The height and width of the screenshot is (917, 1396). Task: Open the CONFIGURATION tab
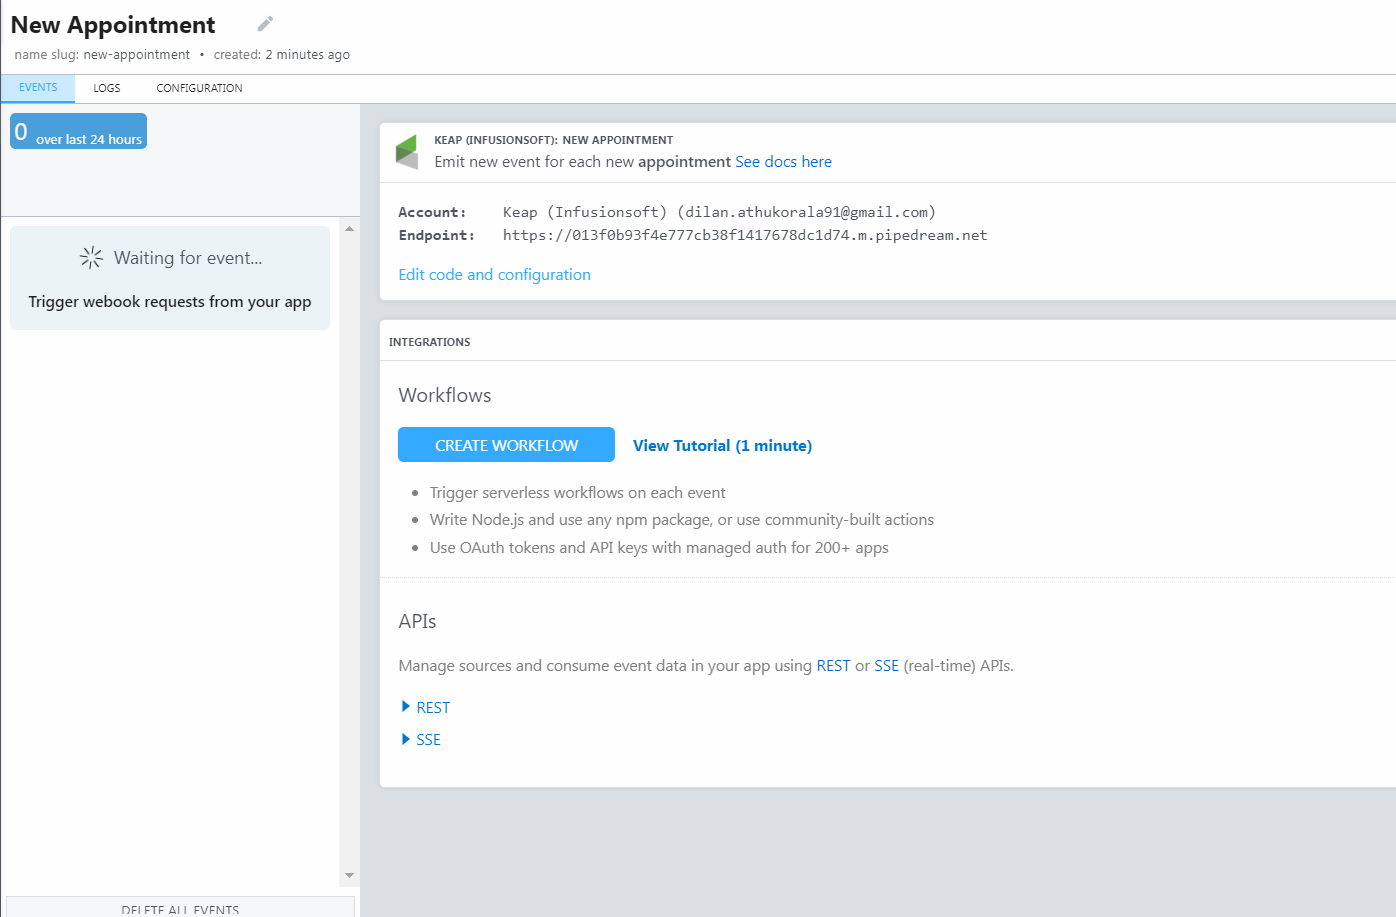pos(199,88)
